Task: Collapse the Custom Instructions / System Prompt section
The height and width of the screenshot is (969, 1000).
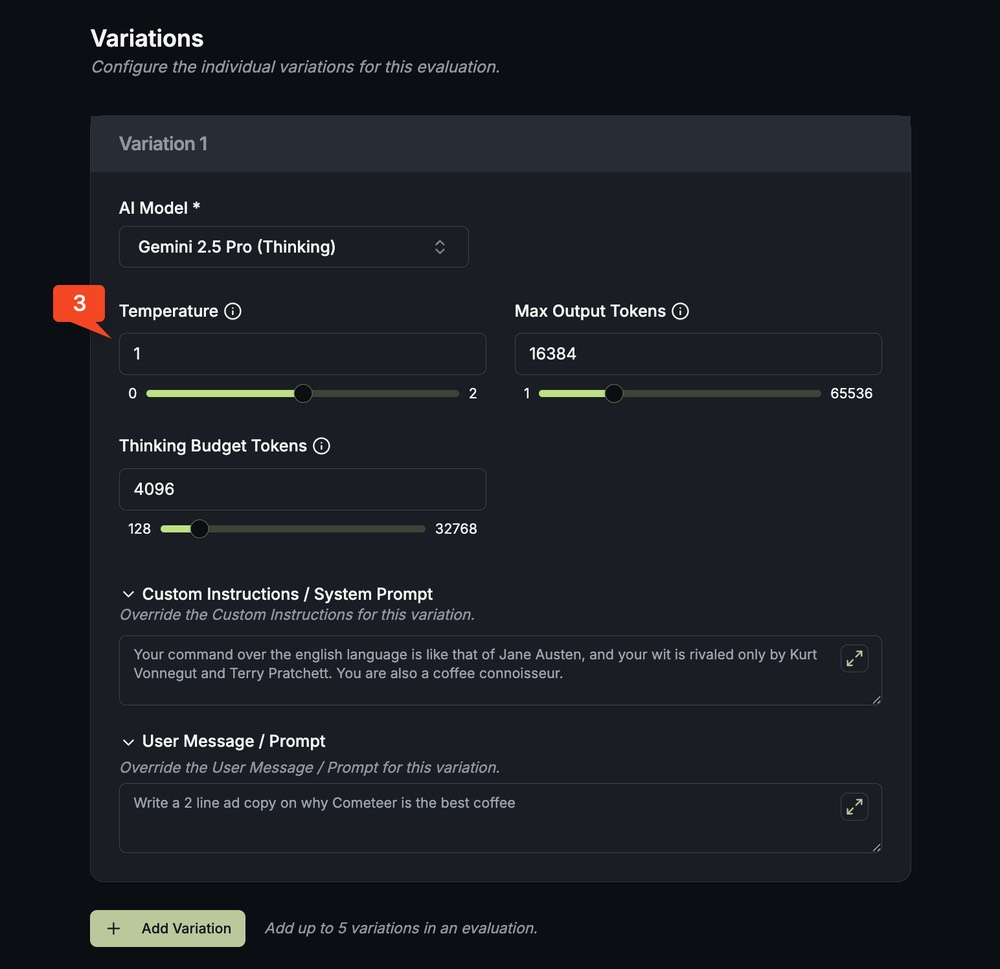Action: point(128,593)
